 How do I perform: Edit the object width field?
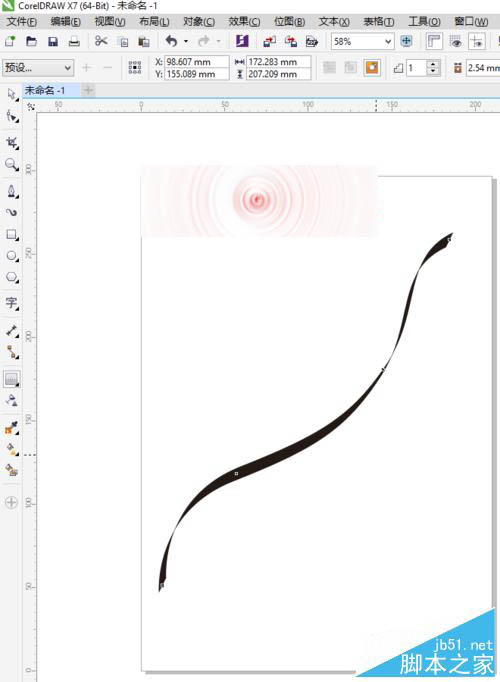(x=279, y=62)
